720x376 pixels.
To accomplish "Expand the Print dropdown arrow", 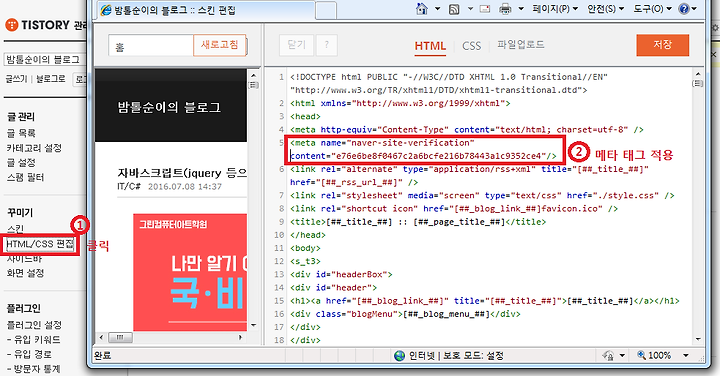I will 521,9.
